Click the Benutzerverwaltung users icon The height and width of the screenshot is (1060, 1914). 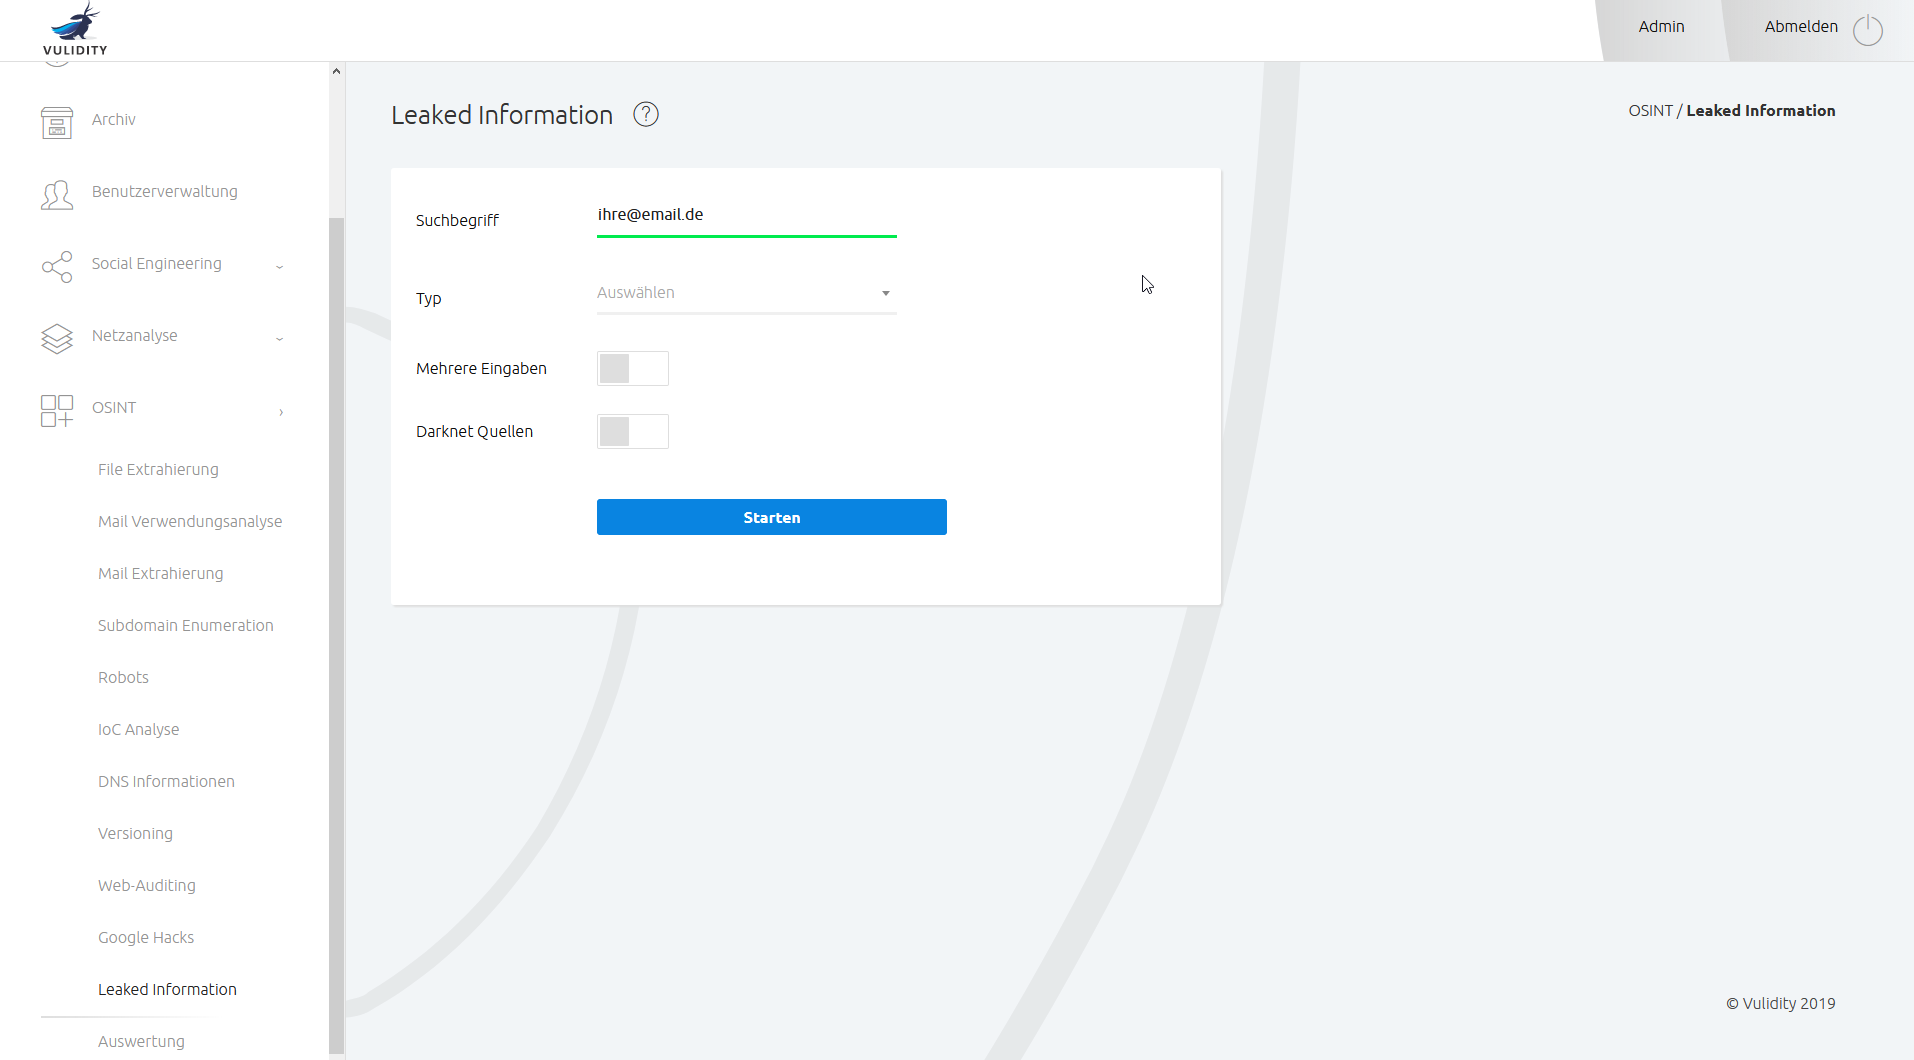pos(57,194)
